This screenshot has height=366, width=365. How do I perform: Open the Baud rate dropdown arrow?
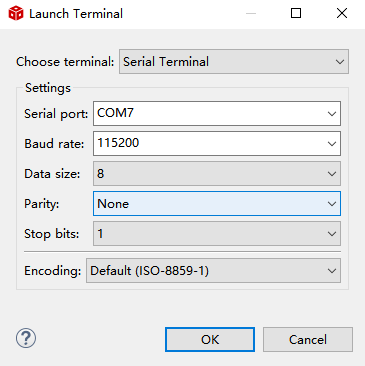pos(332,144)
